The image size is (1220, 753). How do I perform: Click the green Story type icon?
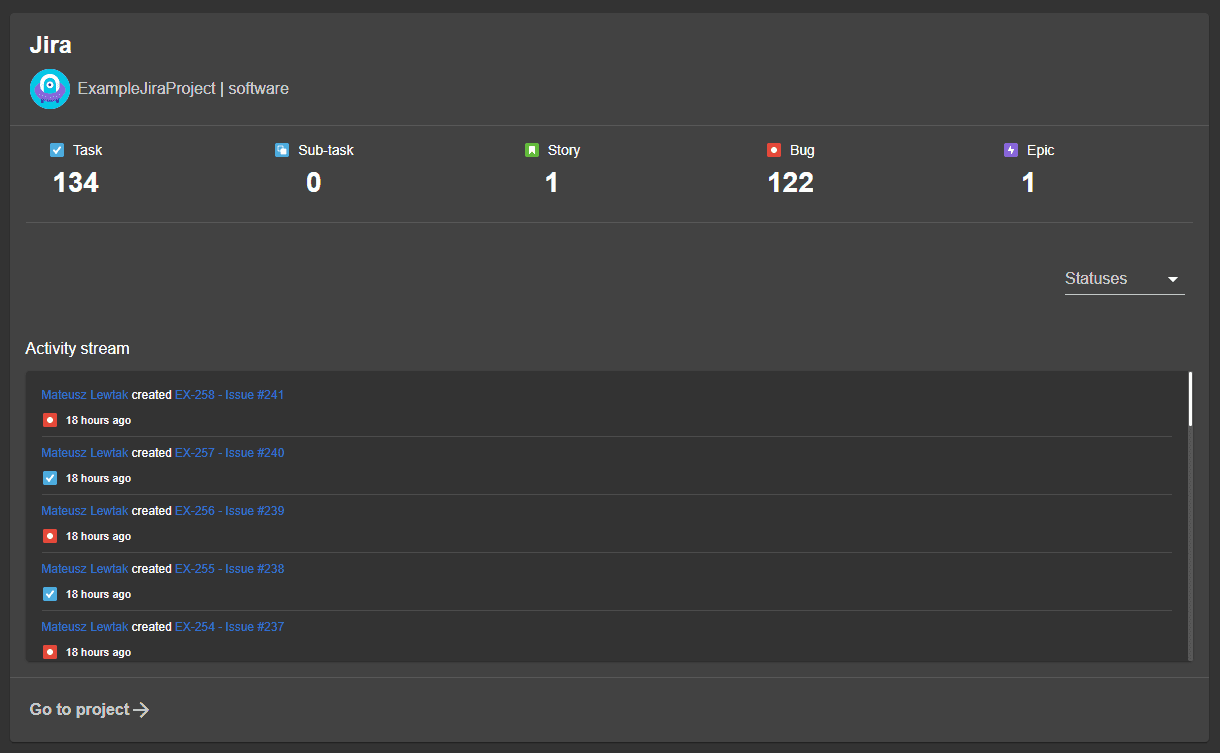pos(532,150)
